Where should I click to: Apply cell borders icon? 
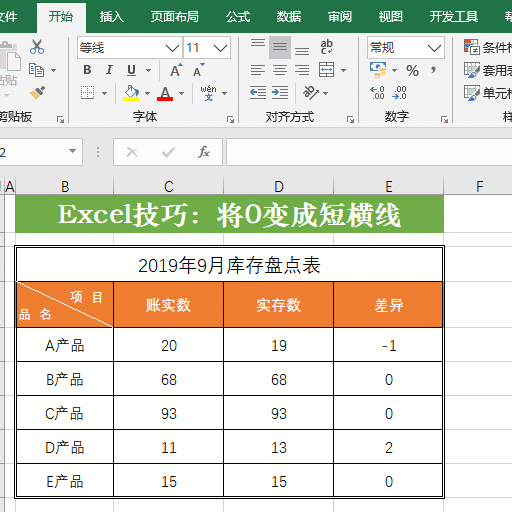point(87,93)
